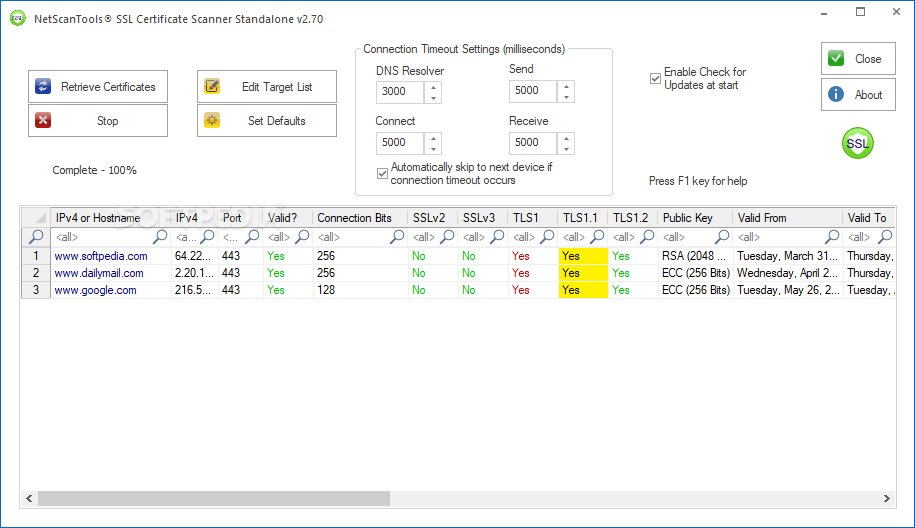Click the Send timeout field
915x528 pixels.
pyautogui.click(x=533, y=91)
